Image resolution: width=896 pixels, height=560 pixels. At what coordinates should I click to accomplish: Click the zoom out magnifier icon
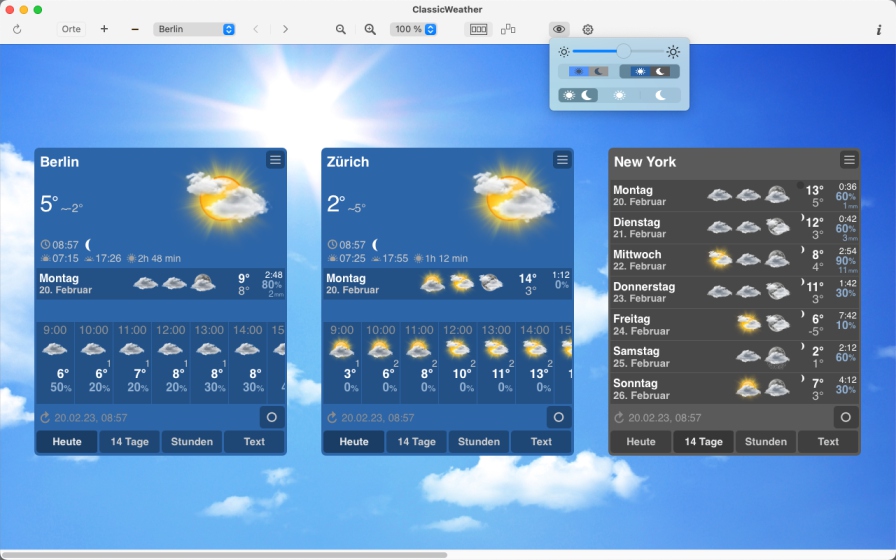[x=341, y=29]
